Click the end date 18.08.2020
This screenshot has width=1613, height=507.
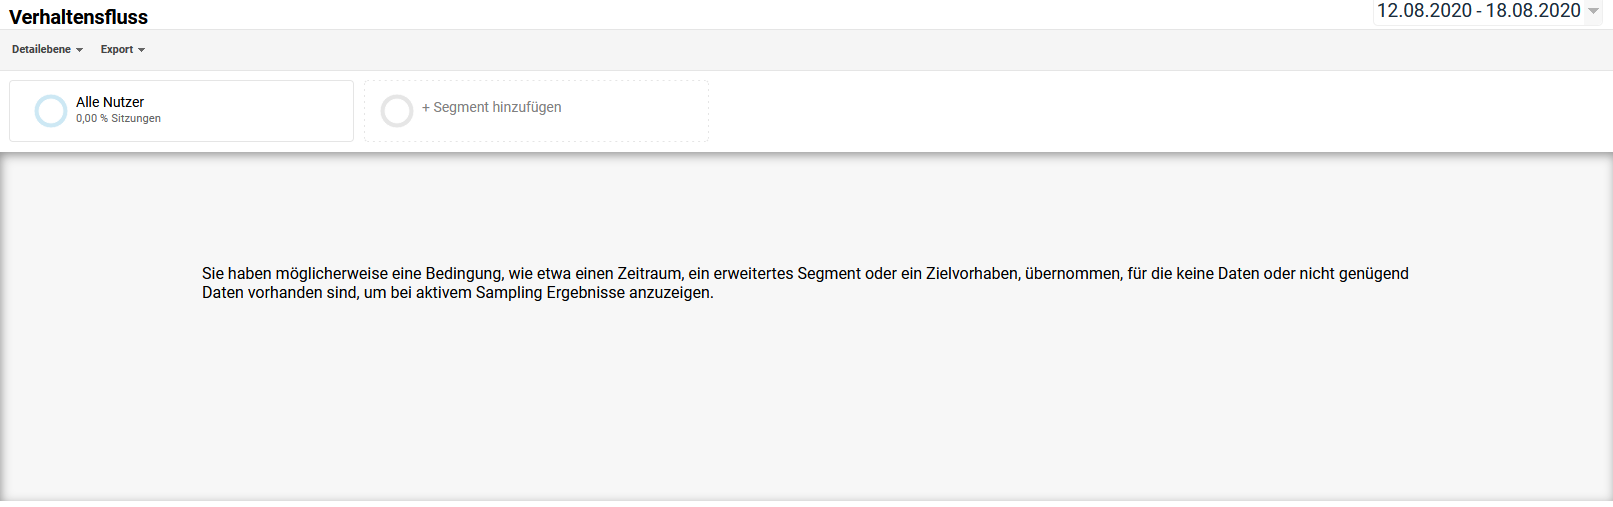tap(1533, 11)
